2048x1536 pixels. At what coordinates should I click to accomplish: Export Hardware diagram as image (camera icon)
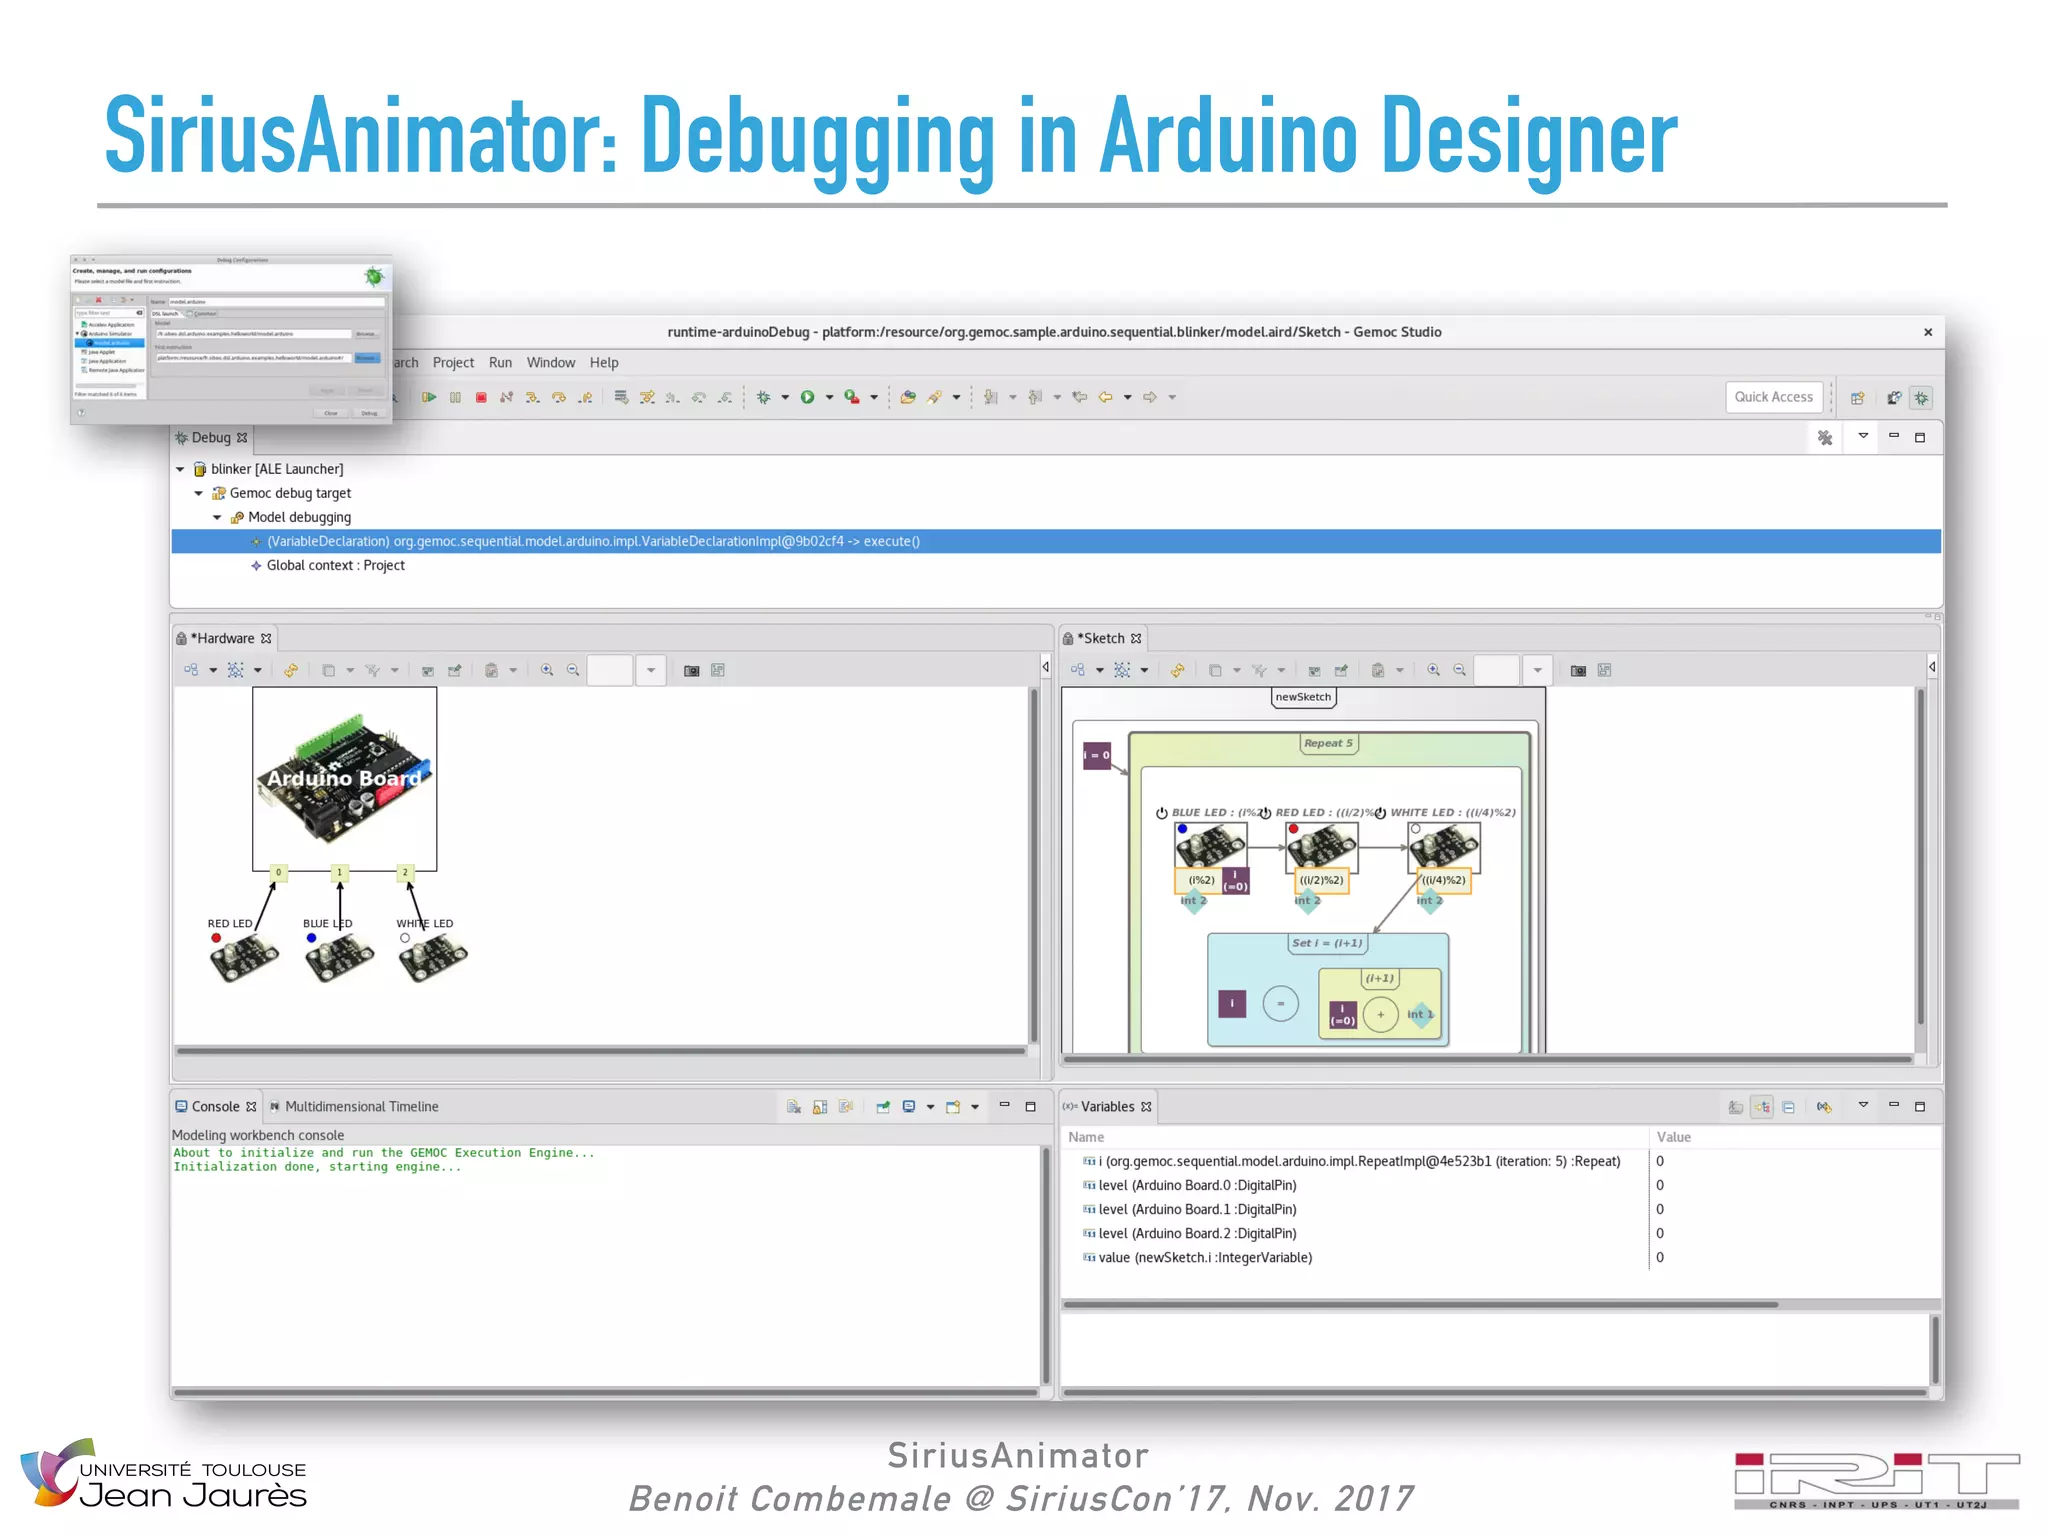[x=691, y=670]
